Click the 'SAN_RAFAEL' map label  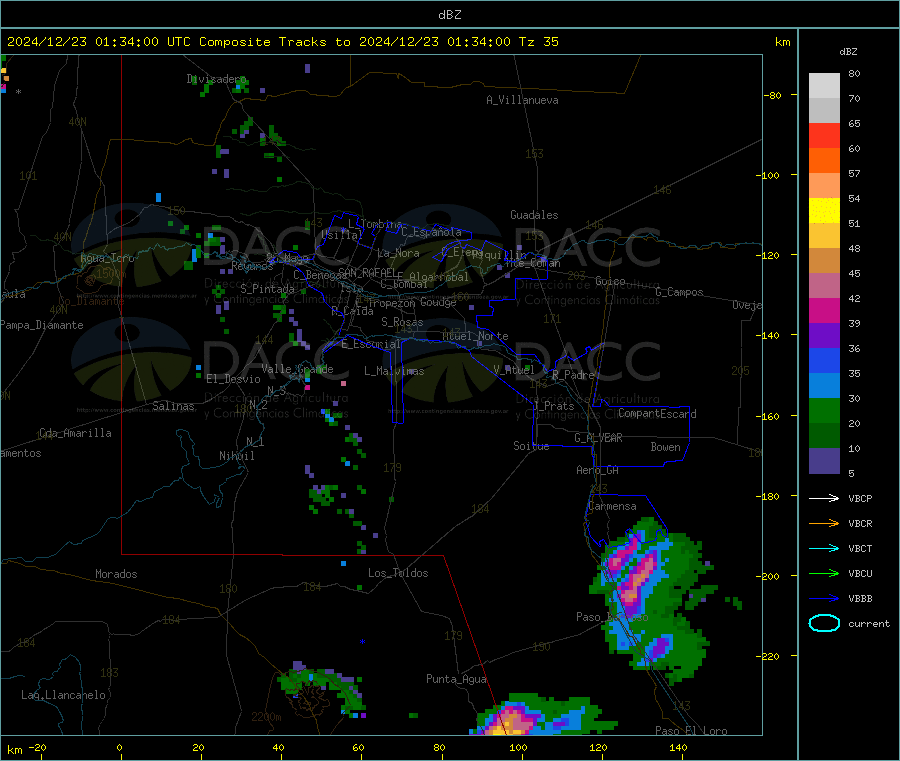coord(367,272)
